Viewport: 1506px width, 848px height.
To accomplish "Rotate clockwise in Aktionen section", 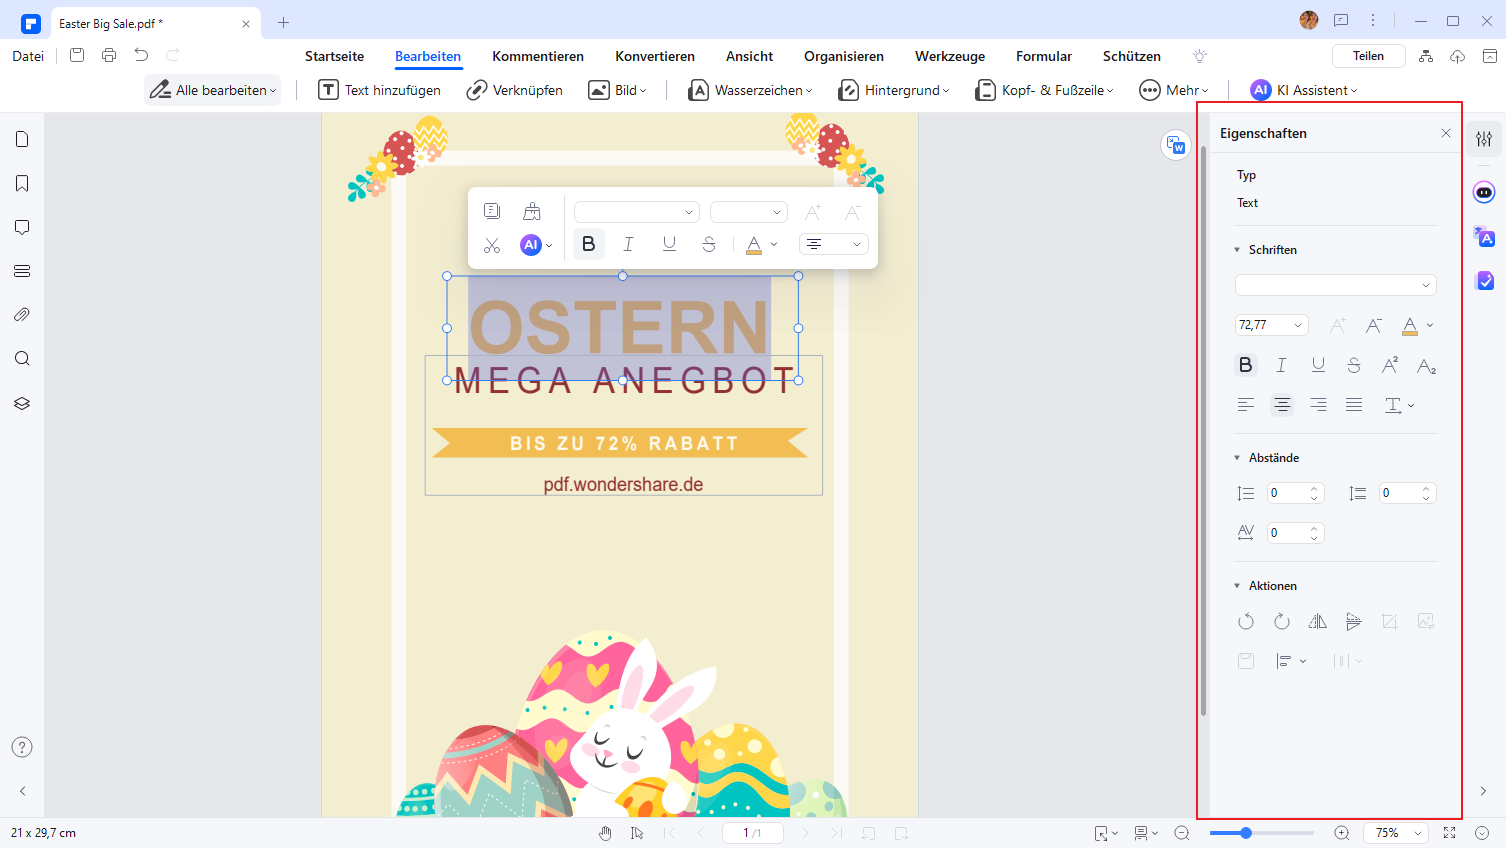I will [x=1282, y=622].
